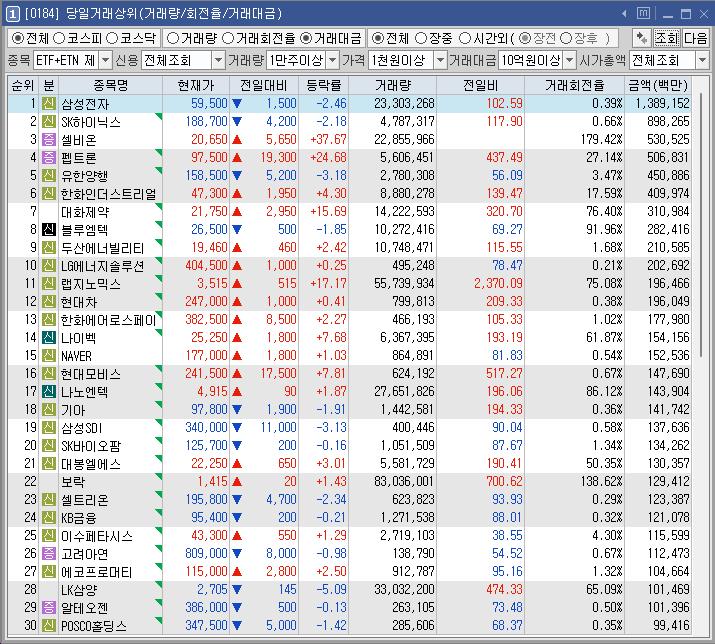Sort by 금액(백만) column header
Screen dimensions: 715x644
(x=658, y=85)
